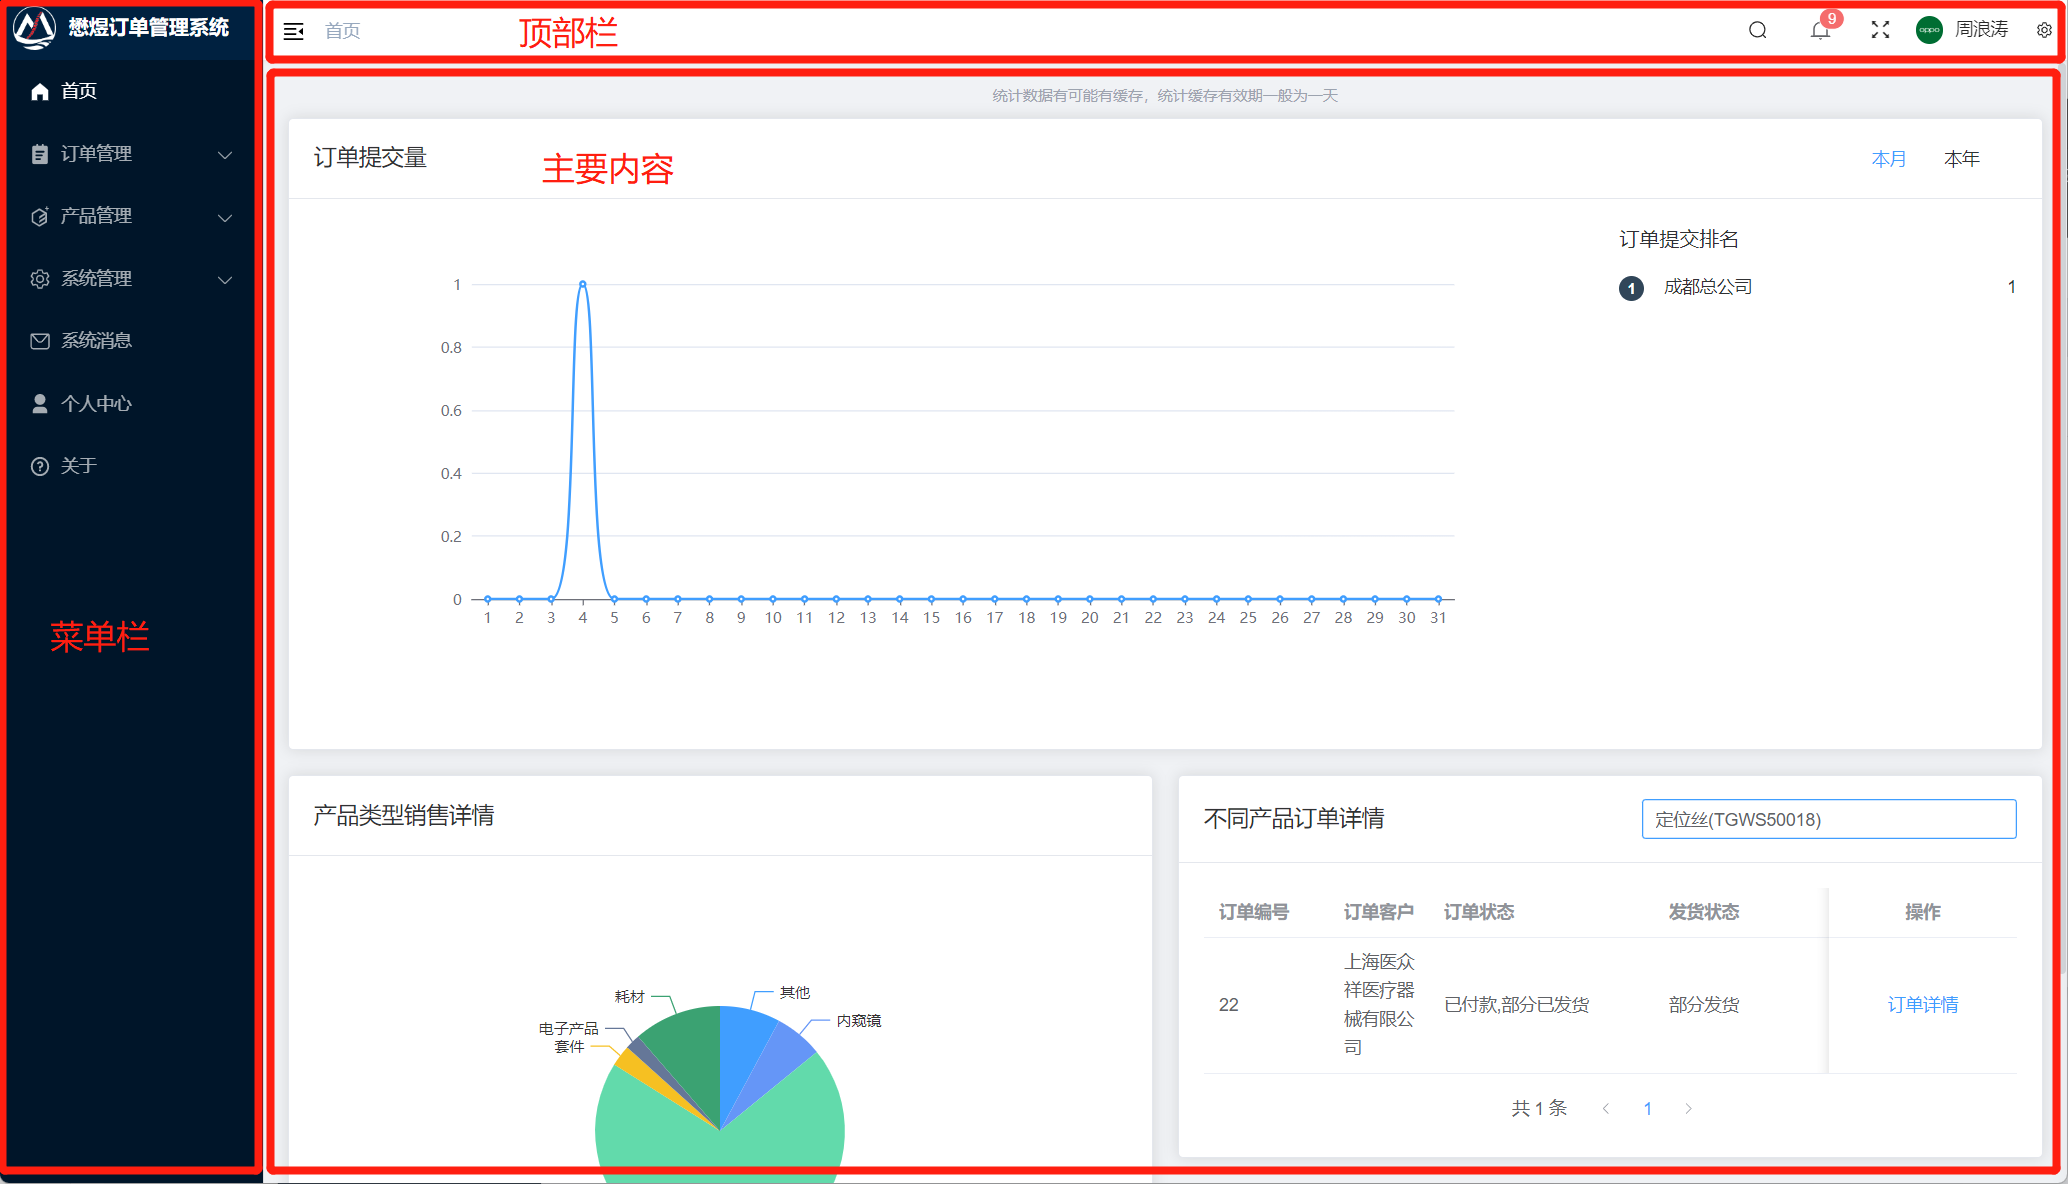Screen dimensions: 2068x1184
Task: Click the 订单状态 column header
Action: click(x=1479, y=912)
